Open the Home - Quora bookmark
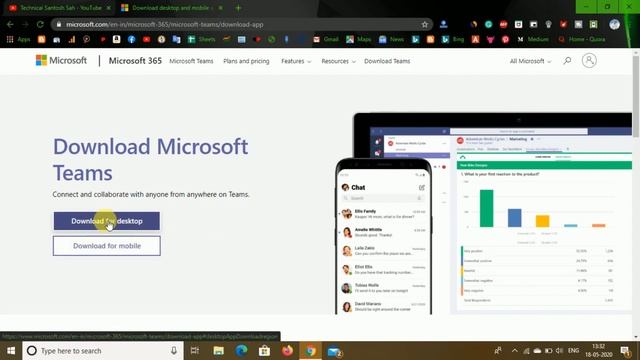Viewport: 640px width, 360px height. 582,39
